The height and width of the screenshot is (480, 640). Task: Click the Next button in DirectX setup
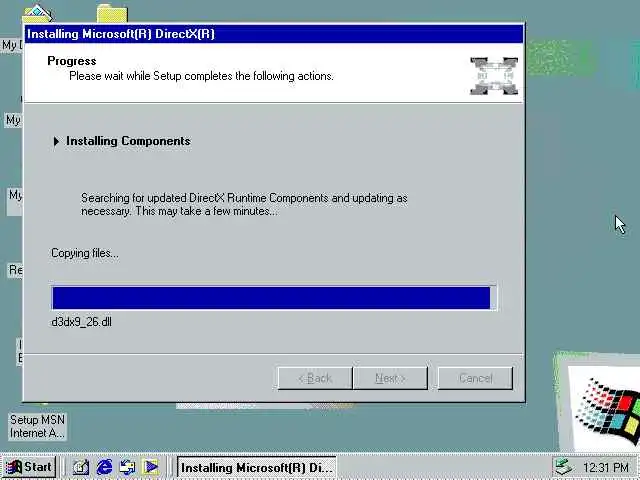(390, 378)
